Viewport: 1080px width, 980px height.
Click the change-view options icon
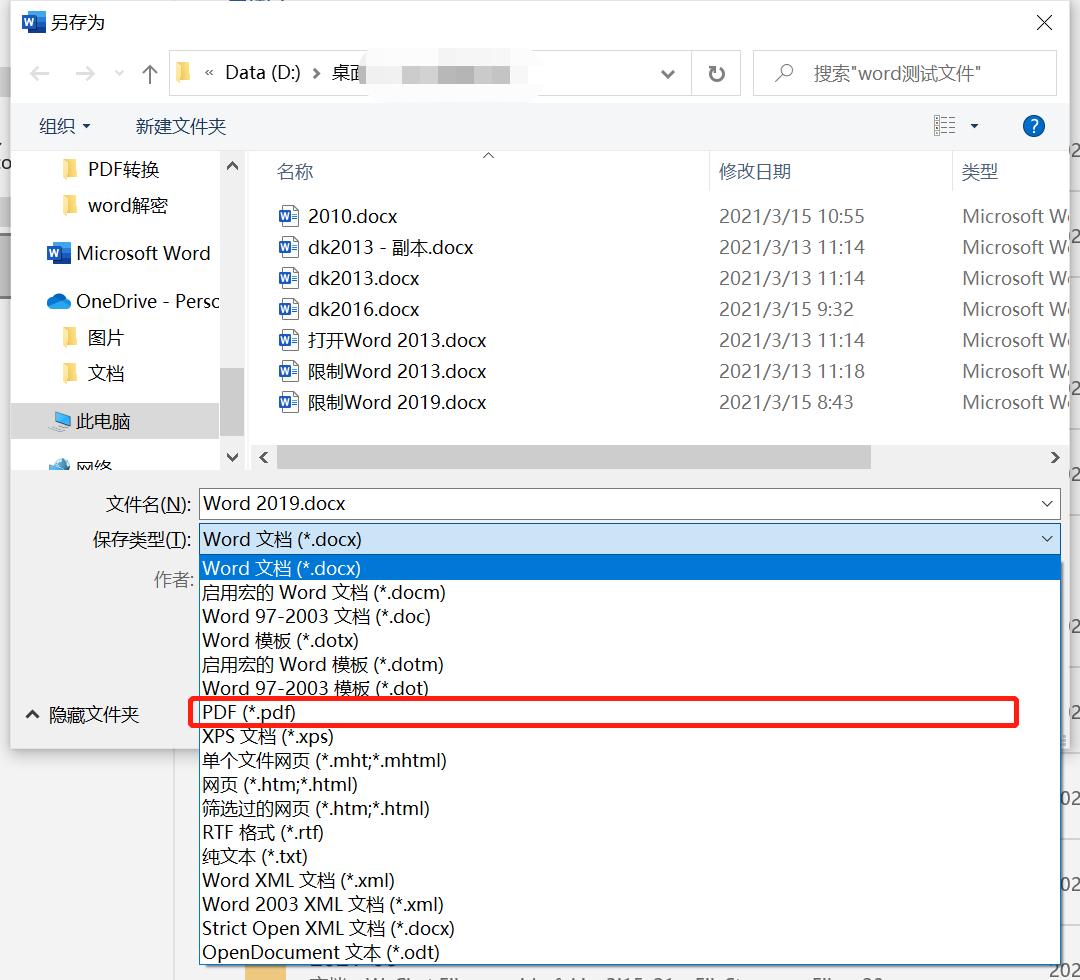coord(946,126)
